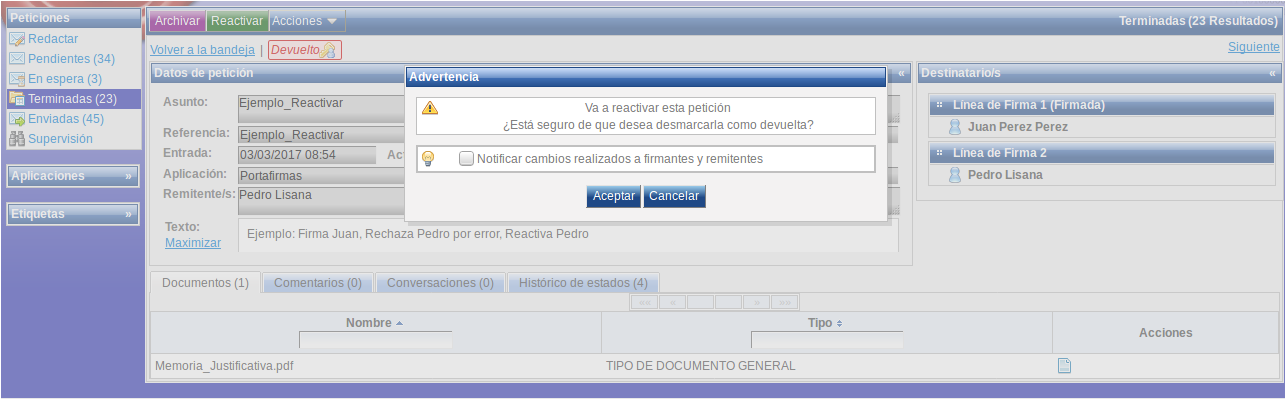Click the Tipo filter input field

pos(827,340)
